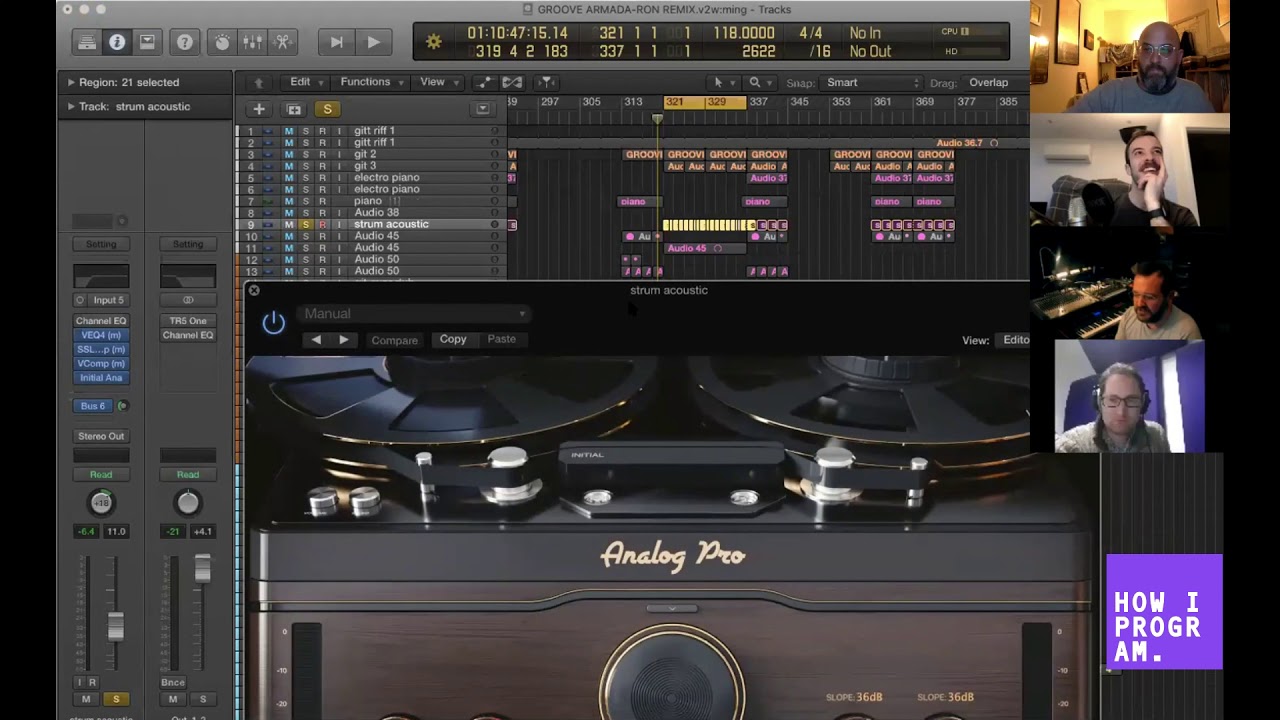Open the global tracks dropdown button
The width and height of the screenshot is (1280, 720).
[483, 109]
